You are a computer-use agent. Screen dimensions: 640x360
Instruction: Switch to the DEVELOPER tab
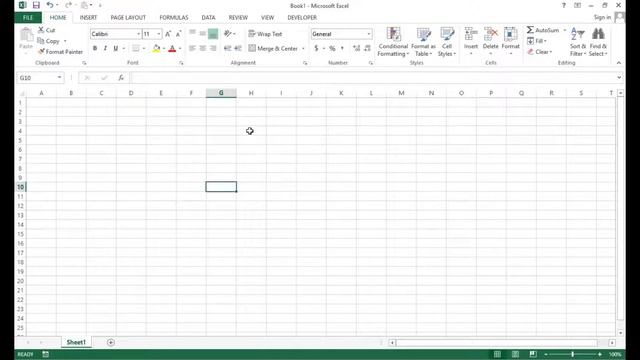click(302, 18)
